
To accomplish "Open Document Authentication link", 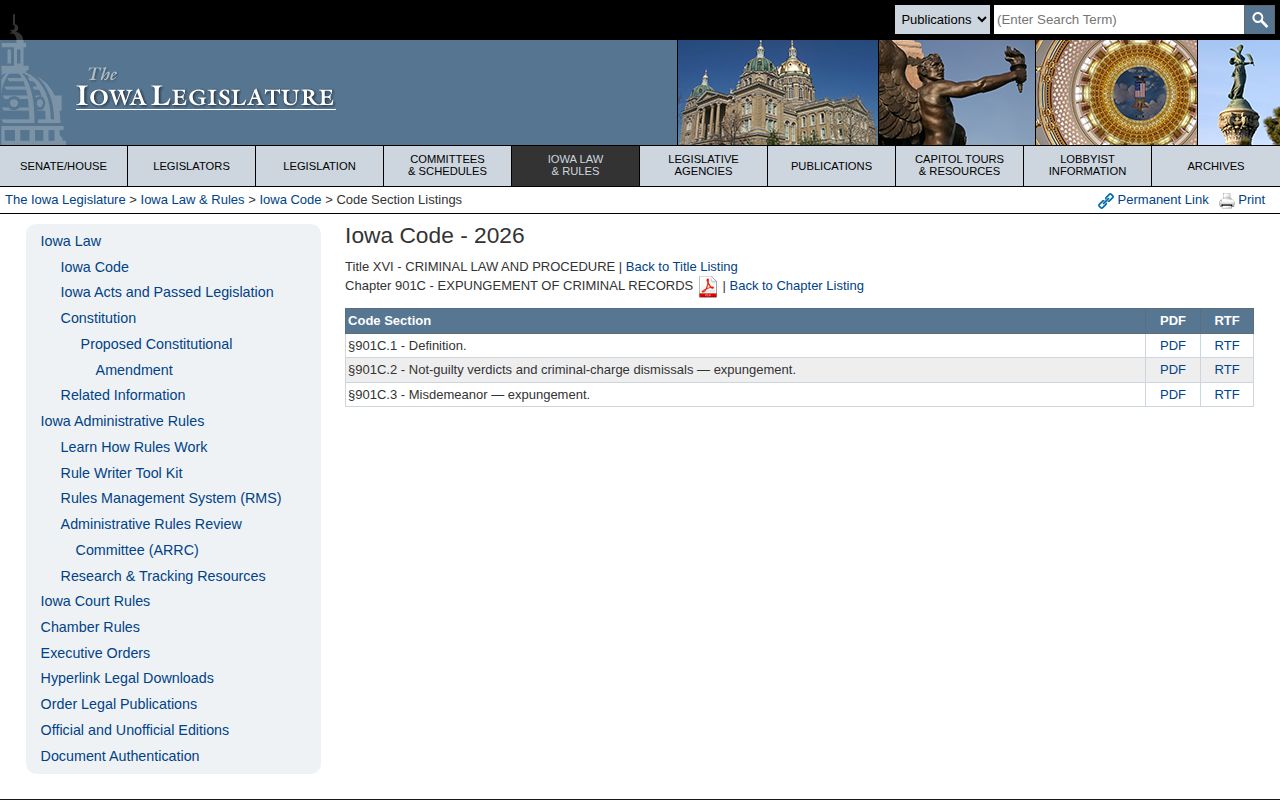I will point(120,756).
